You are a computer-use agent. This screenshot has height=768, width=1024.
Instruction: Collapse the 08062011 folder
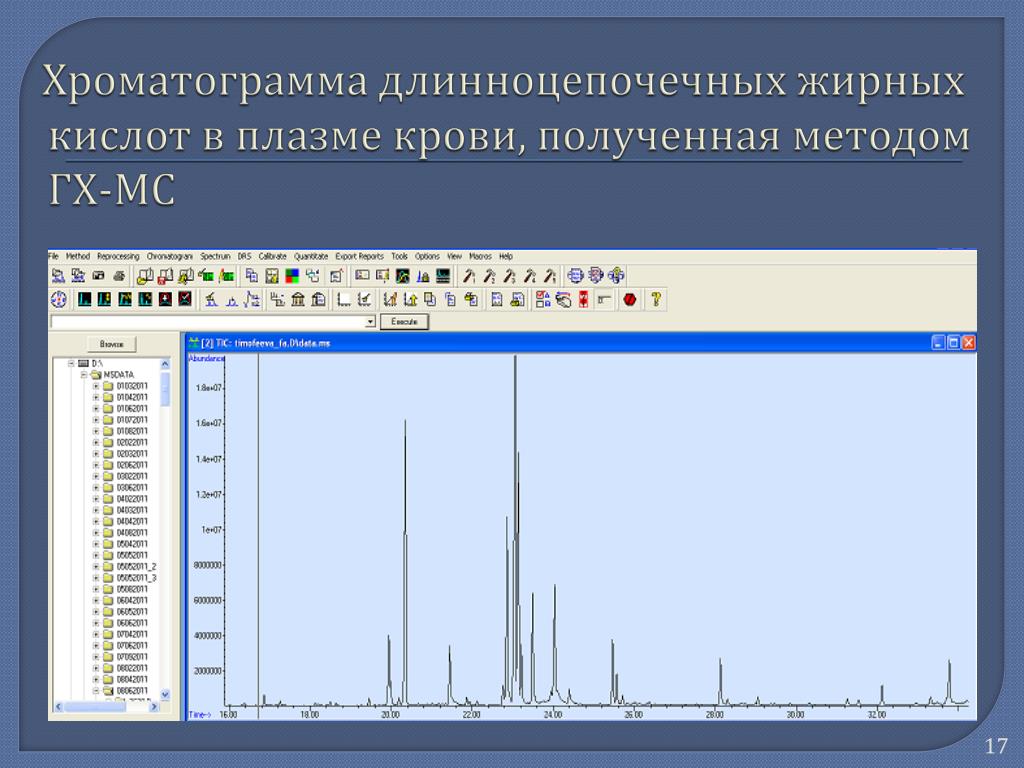pyautogui.click(x=96, y=690)
